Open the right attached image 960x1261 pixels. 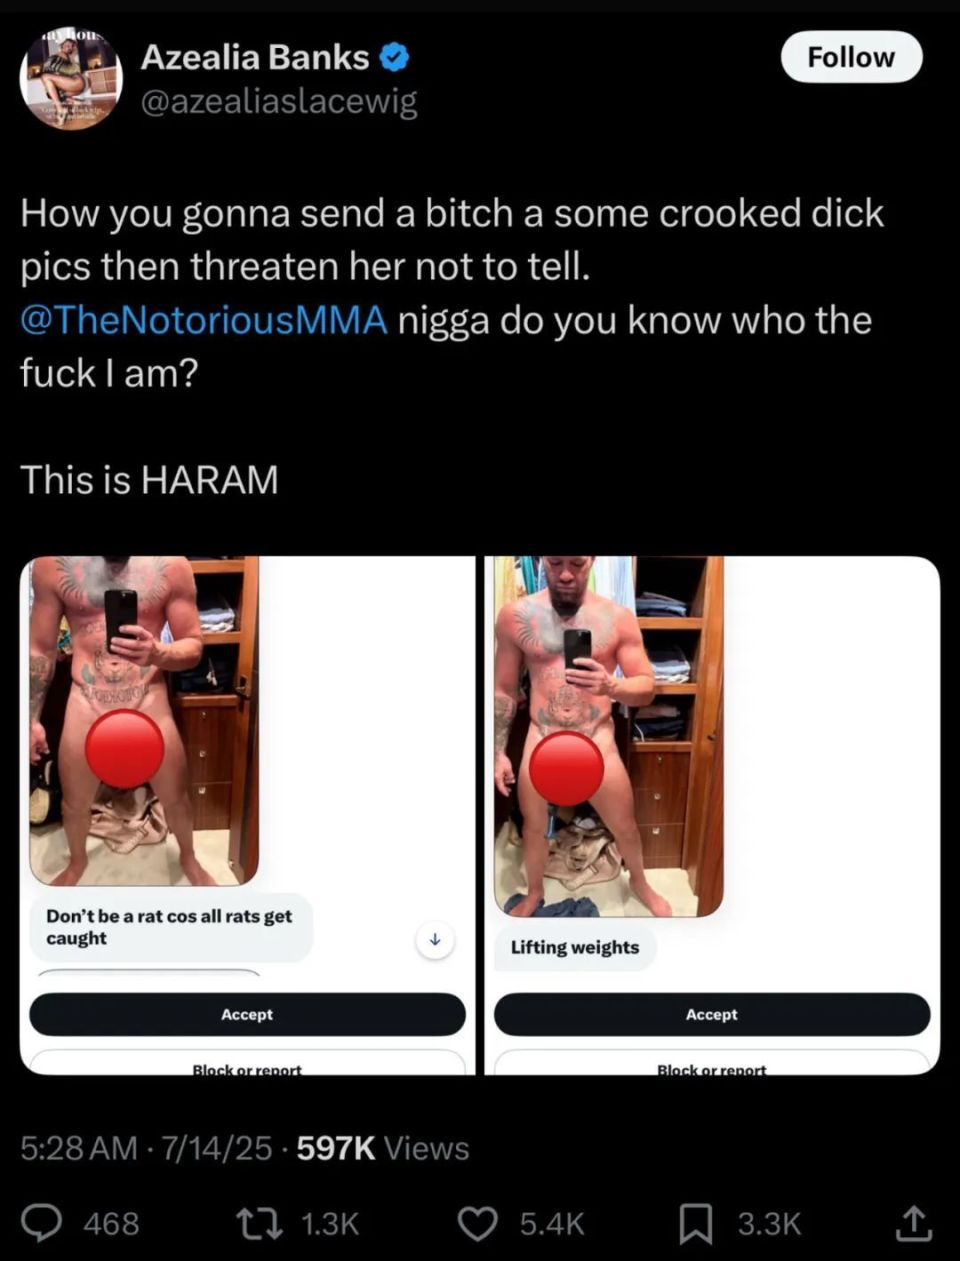tap(712, 815)
